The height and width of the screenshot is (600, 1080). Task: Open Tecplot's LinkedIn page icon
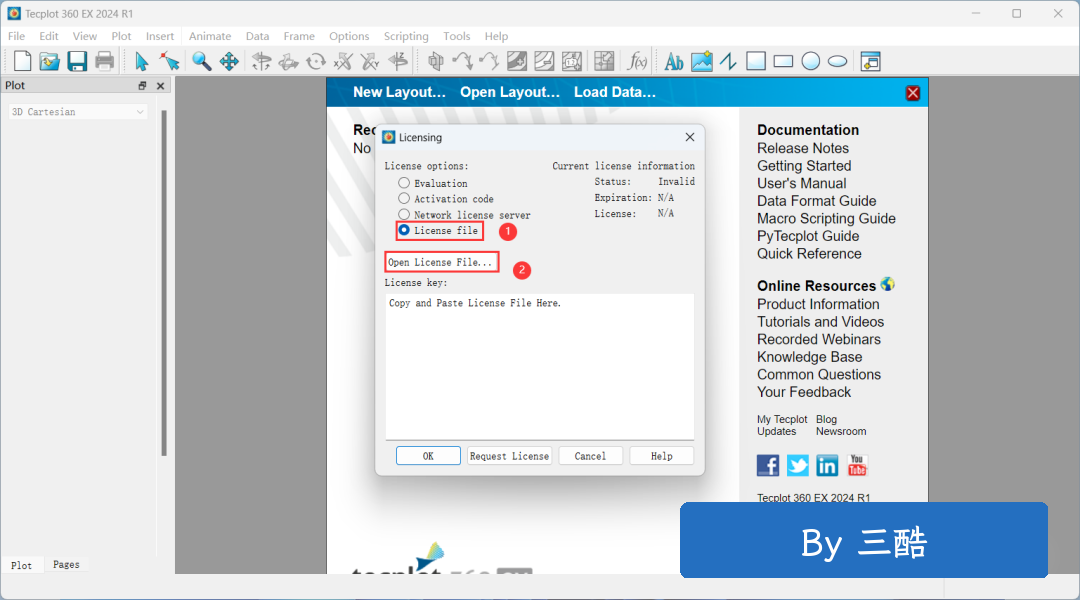tap(827, 466)
